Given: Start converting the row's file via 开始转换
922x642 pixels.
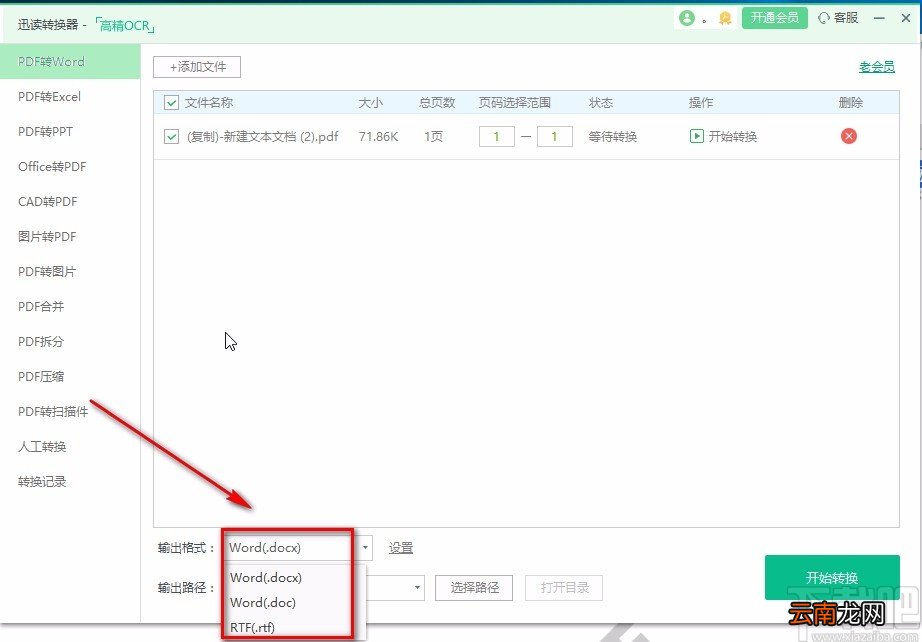Looking at the screenshot, I should tap(723, 136).
